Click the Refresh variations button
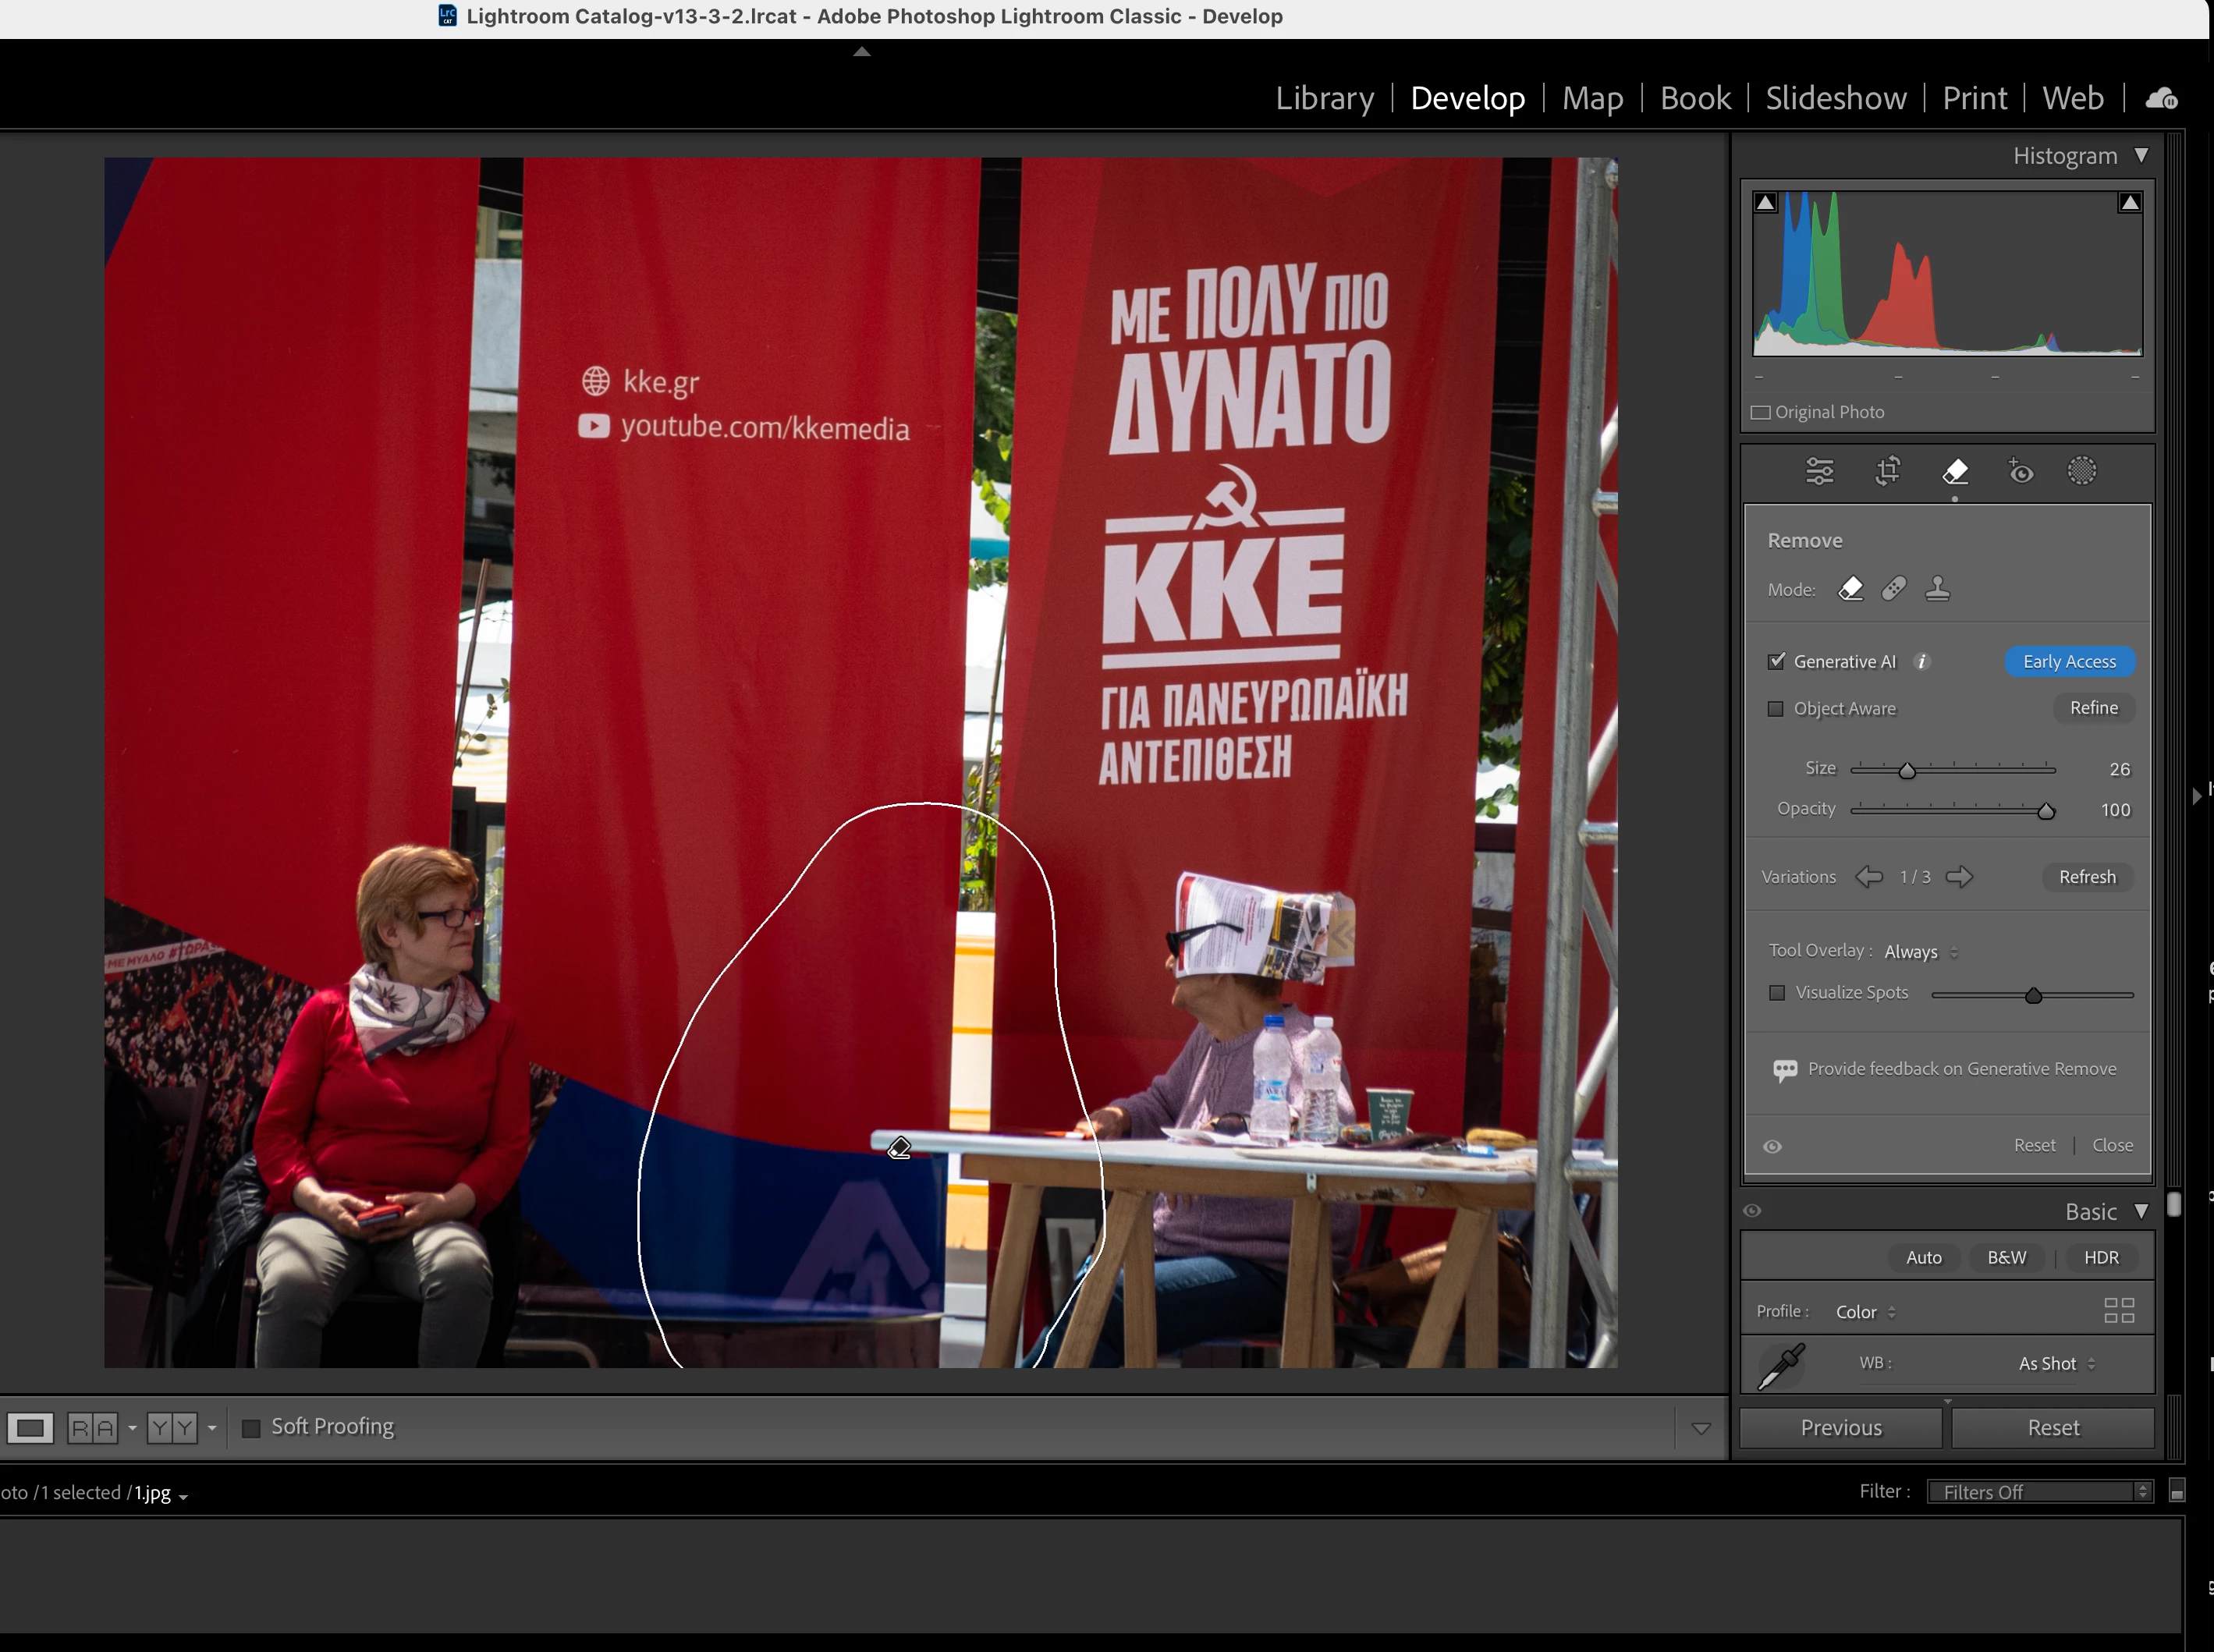Screen dimensions: 2214x1652 [x=2087, y=877]
